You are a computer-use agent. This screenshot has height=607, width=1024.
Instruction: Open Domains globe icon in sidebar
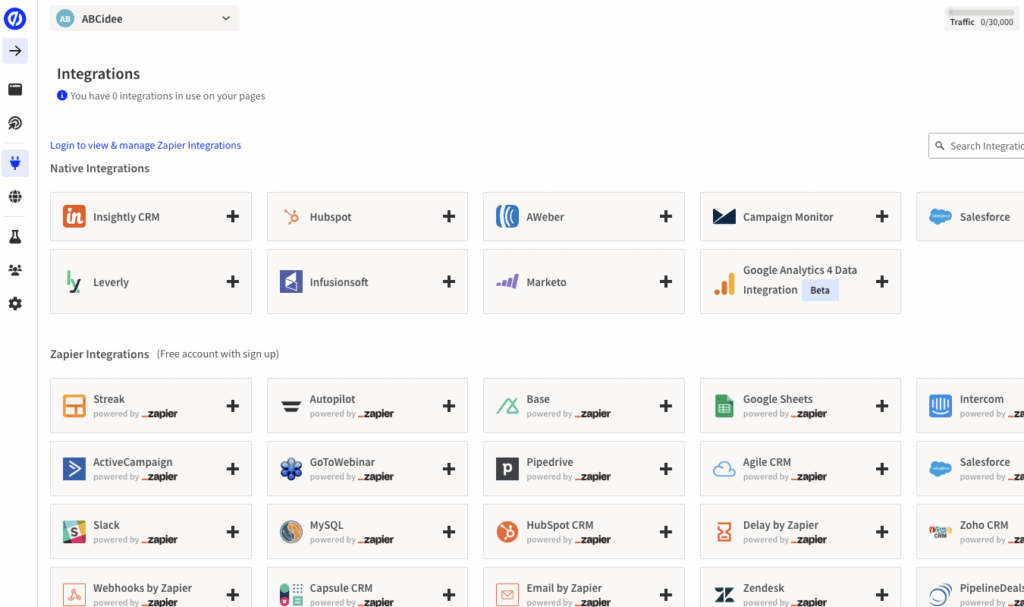(x=15, y=197)
